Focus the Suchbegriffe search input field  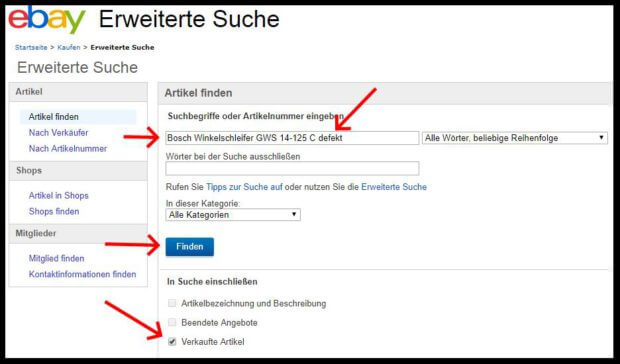(x=292, y=138)
